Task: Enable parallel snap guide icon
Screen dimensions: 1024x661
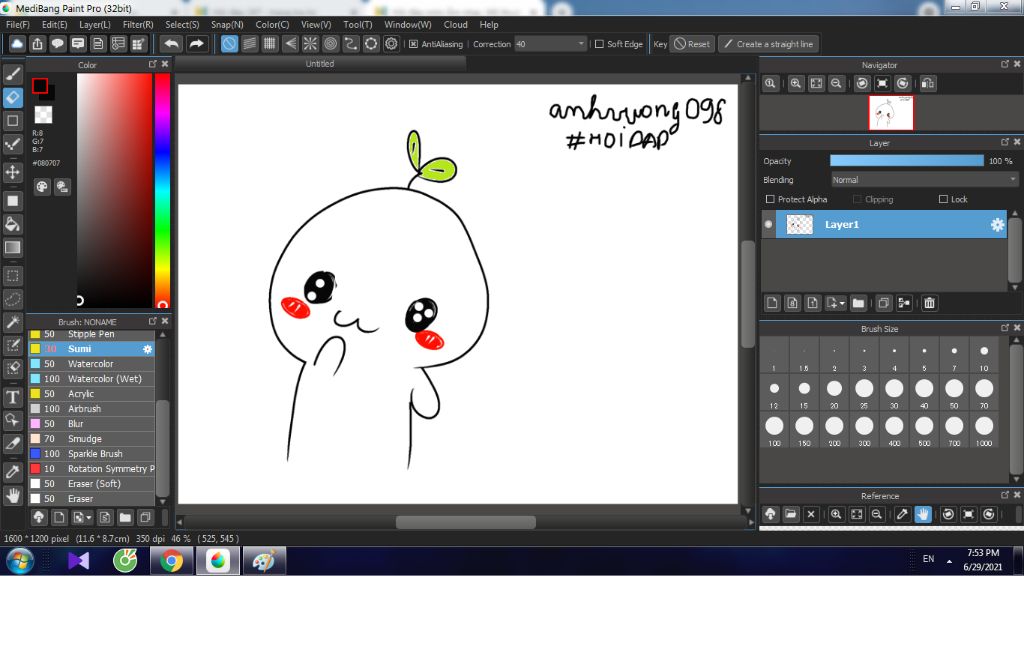Action: pos(249,44)
